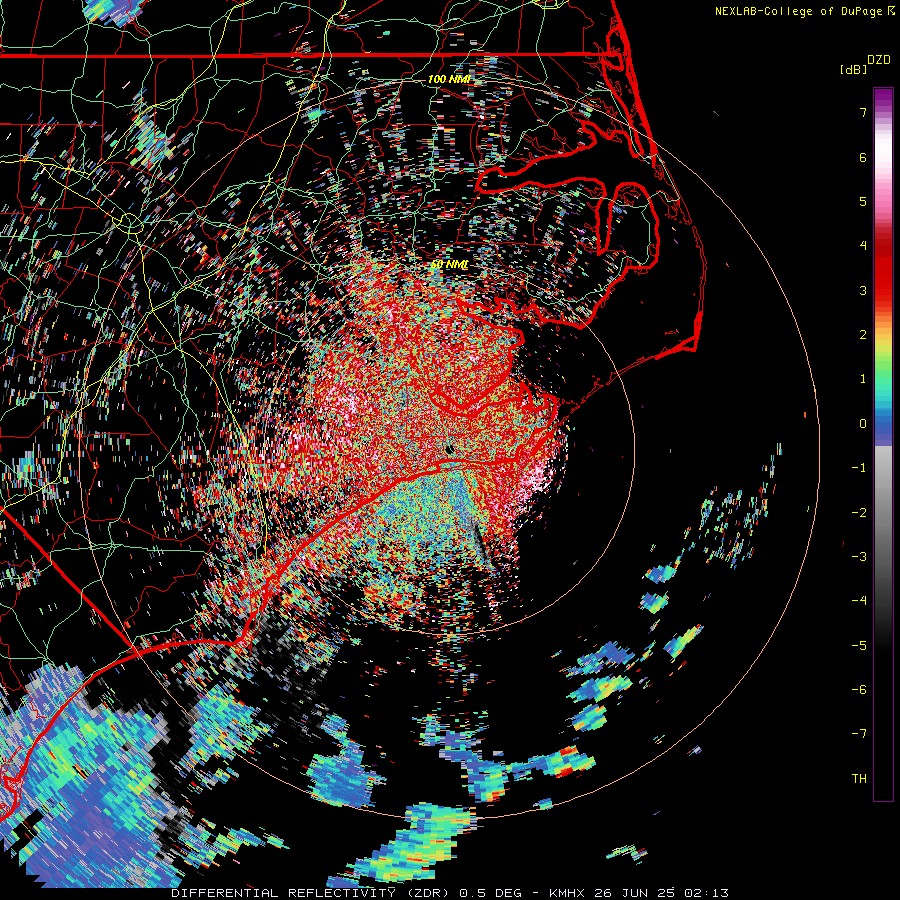Click the color scale value 4
The width and height of the screenshot is (900, 900).
point(863,246)
